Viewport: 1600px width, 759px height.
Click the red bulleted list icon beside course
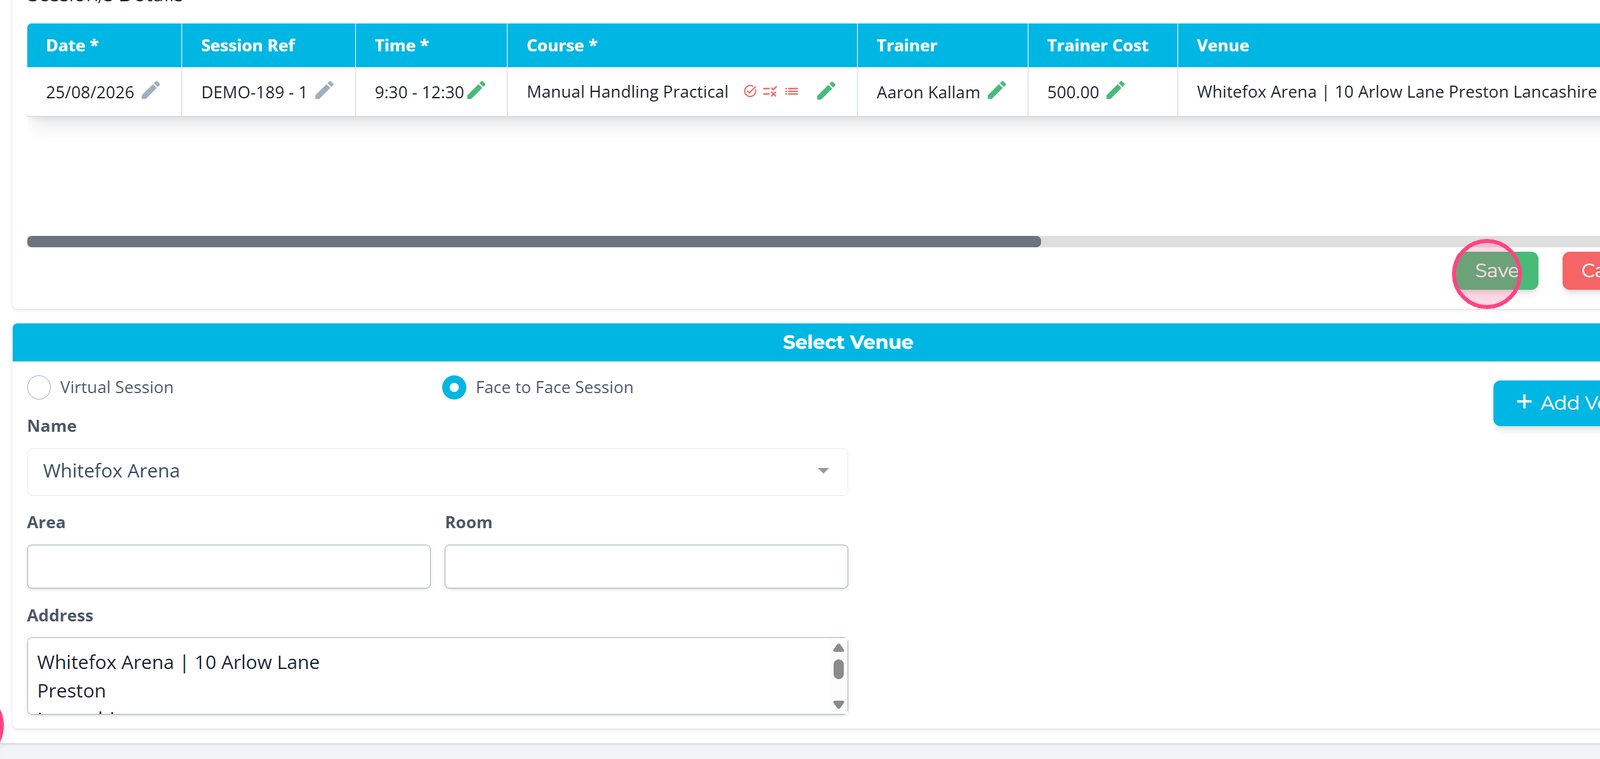[x=792, y=91]
